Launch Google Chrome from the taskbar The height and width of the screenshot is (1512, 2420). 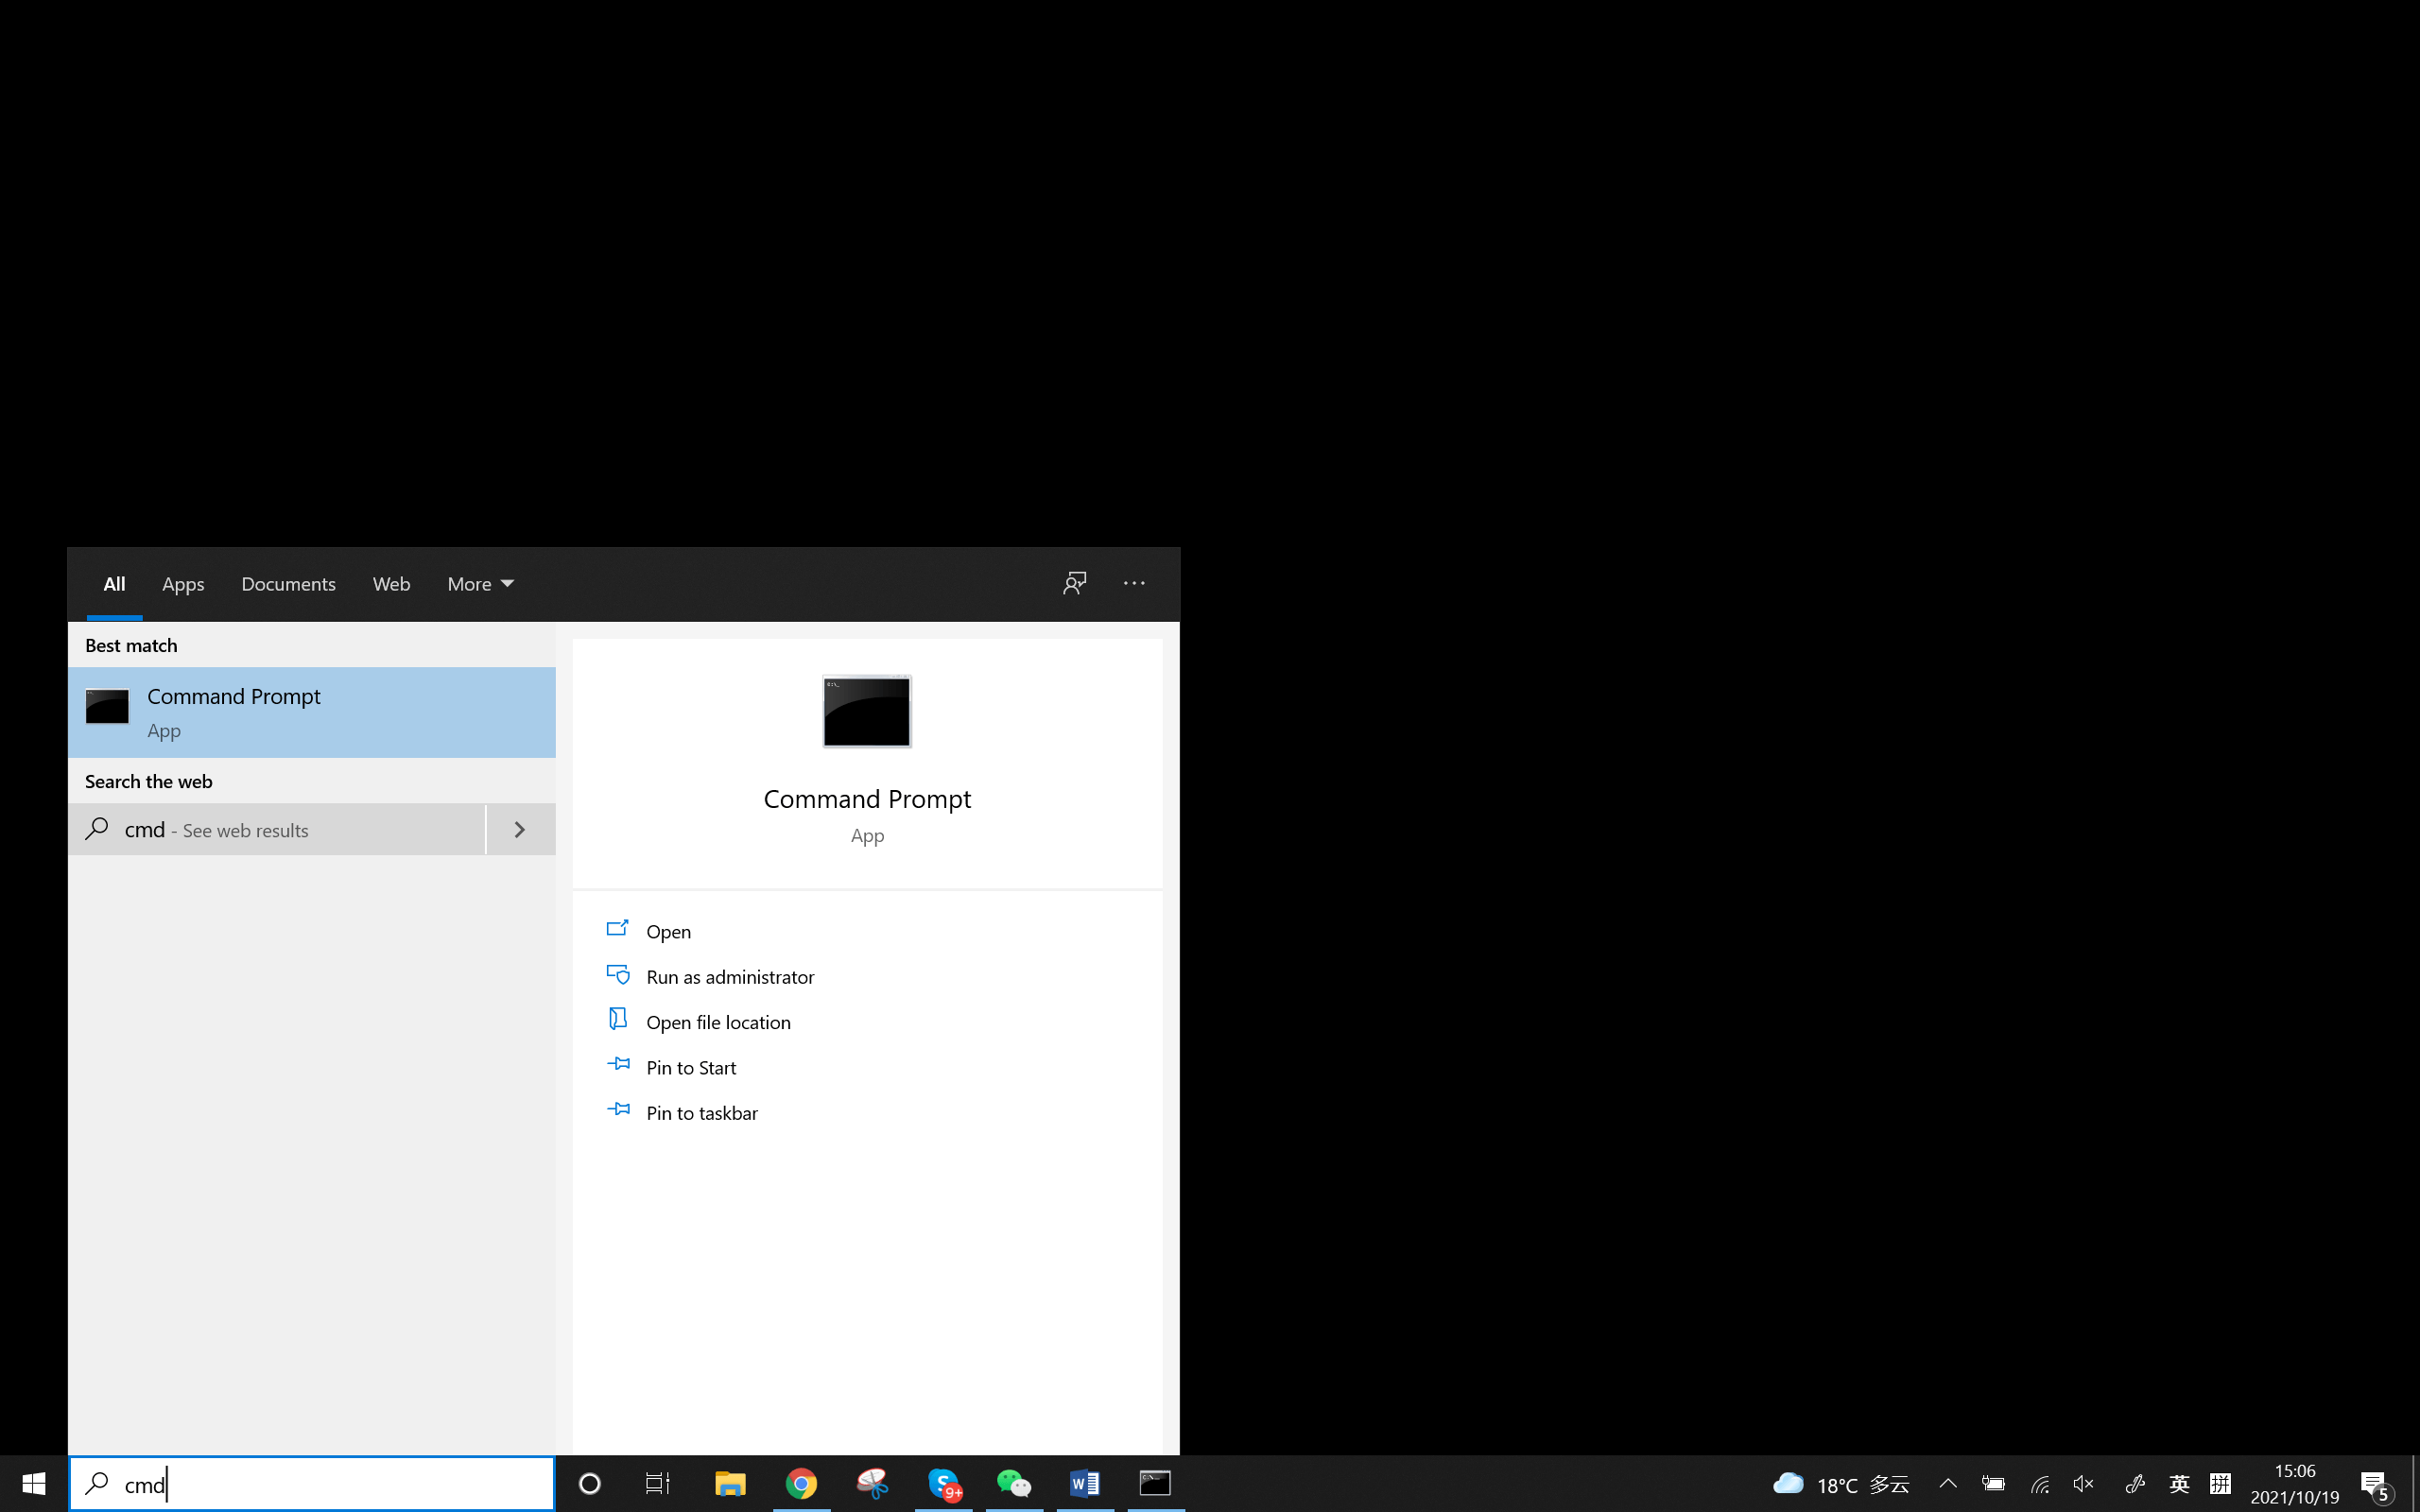coord(802,1484)
